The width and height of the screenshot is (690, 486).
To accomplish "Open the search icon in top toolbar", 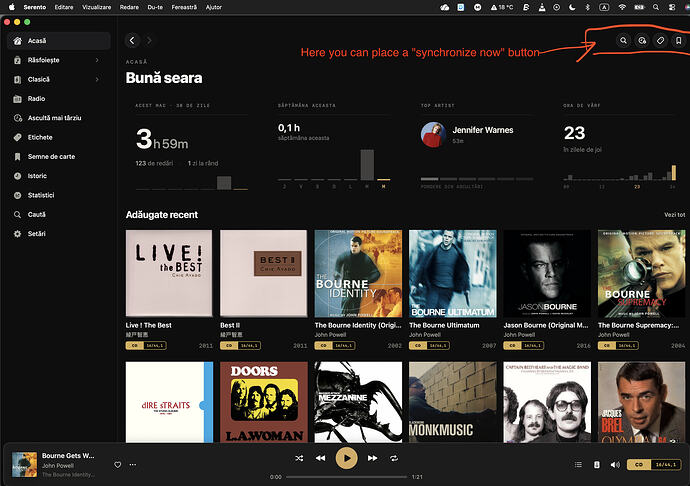I will (623, 40).
